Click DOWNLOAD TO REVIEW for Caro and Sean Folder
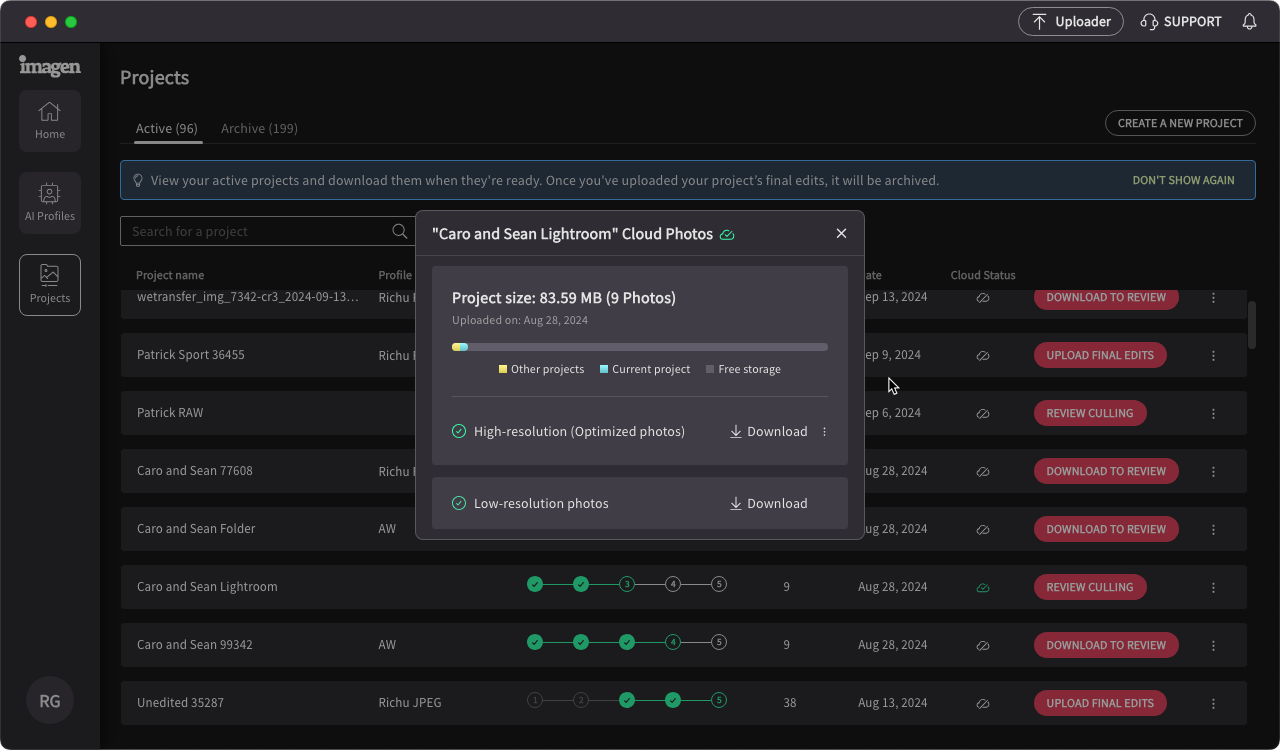Image resolution: width=1280 pixels, height=750 pixels. (1106, 529)
